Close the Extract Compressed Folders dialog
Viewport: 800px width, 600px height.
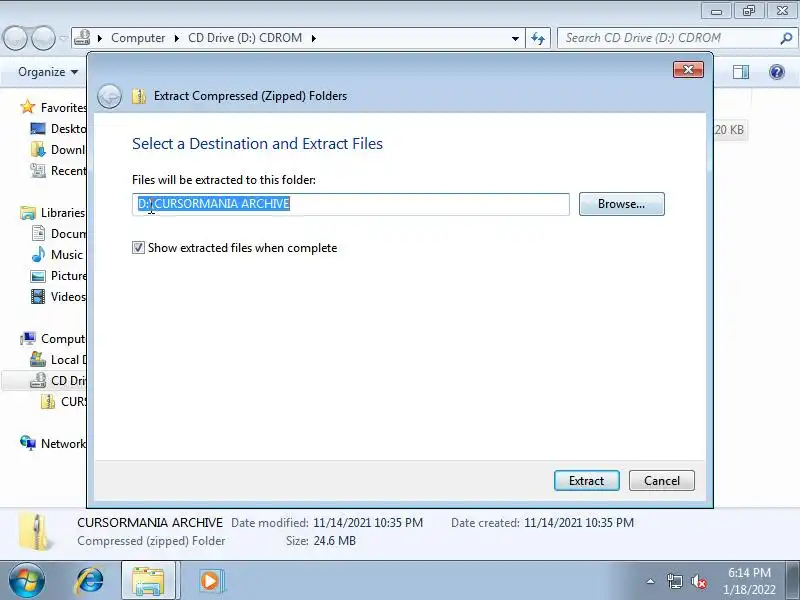pos(688,70)
